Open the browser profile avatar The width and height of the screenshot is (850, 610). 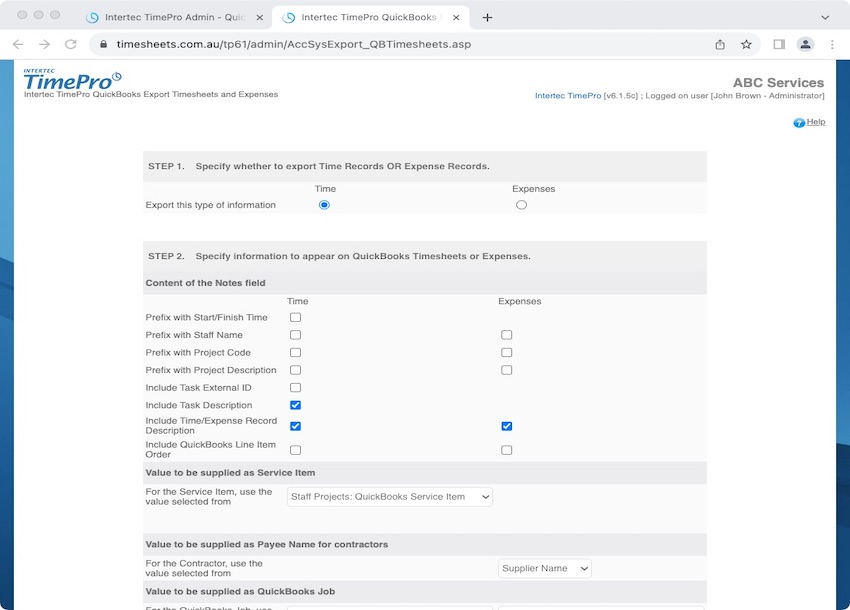(806, 44)
